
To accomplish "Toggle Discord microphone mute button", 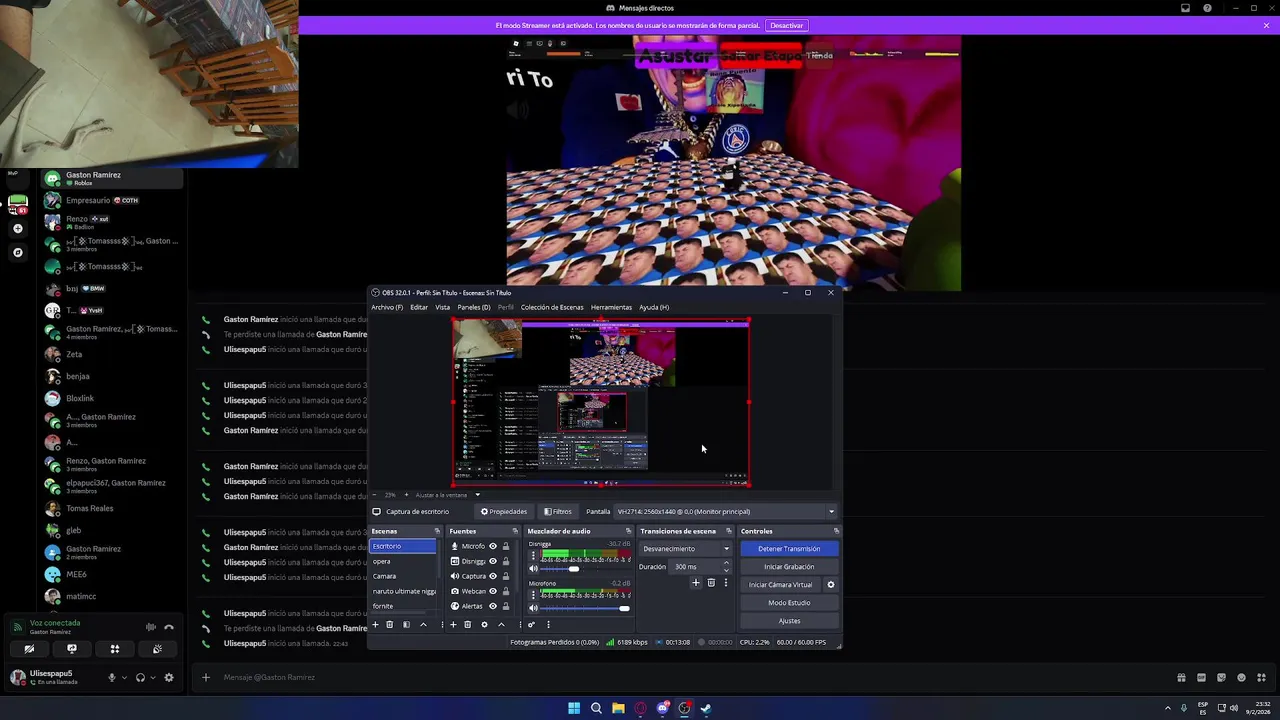I will 112,677.
